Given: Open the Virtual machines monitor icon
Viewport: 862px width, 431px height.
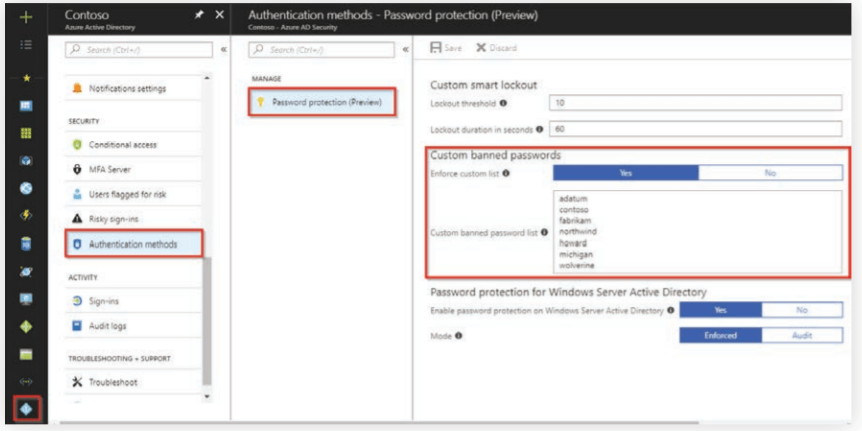Looking at the screenshot, I should 26,299.
